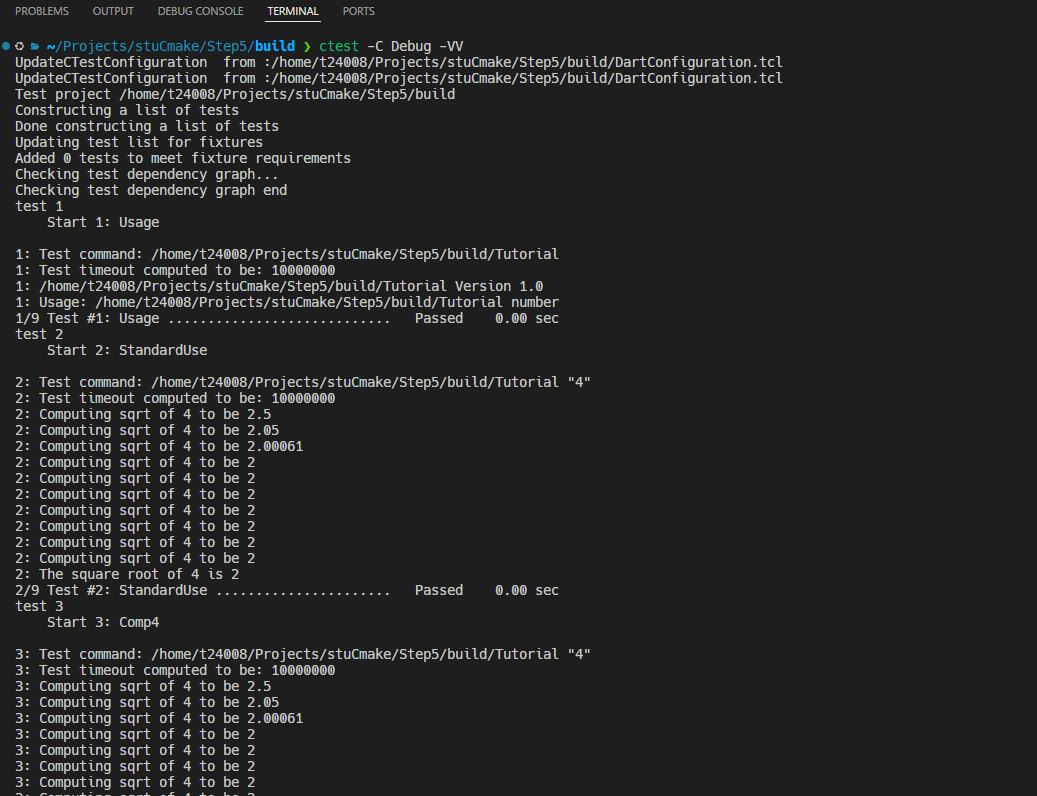
Task: Show the PORTS tab
Action: point(358,11)
